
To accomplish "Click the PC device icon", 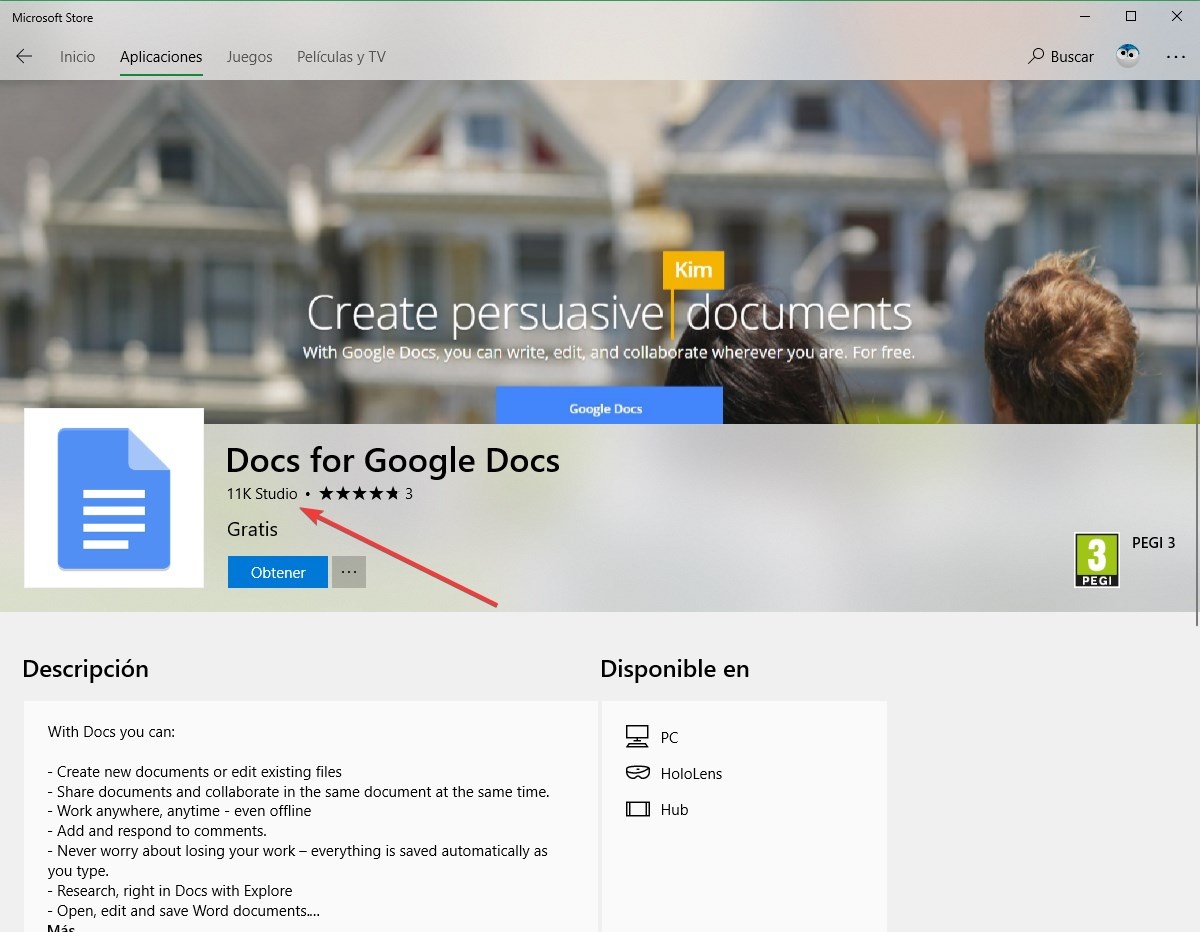I will click(x=637, y=737).
